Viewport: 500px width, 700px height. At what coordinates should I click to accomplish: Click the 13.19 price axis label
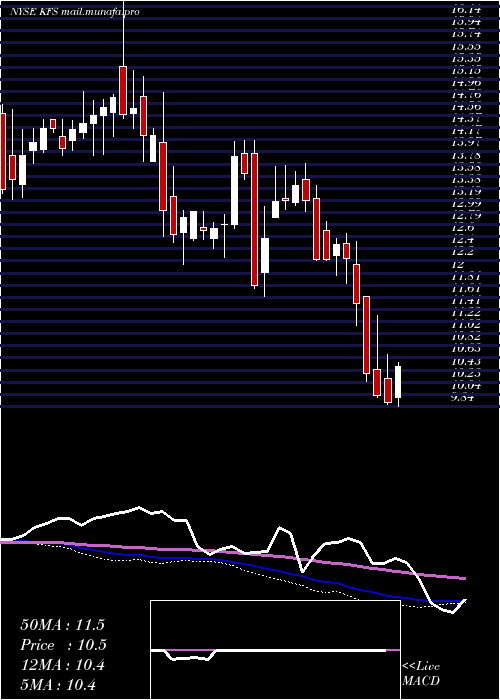tap(467, 192)
